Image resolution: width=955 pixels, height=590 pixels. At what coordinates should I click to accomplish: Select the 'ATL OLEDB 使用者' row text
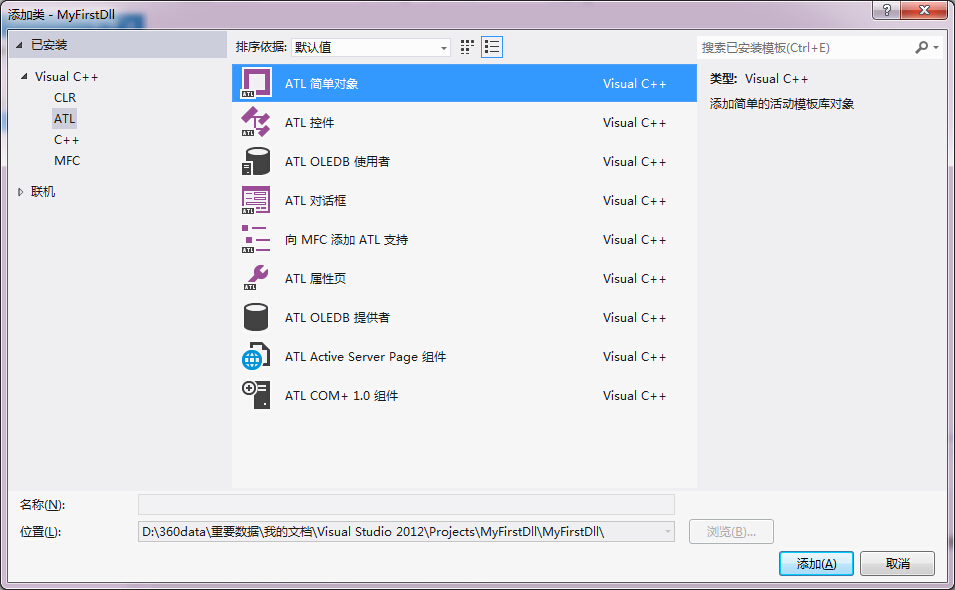[x=337, y=161]
